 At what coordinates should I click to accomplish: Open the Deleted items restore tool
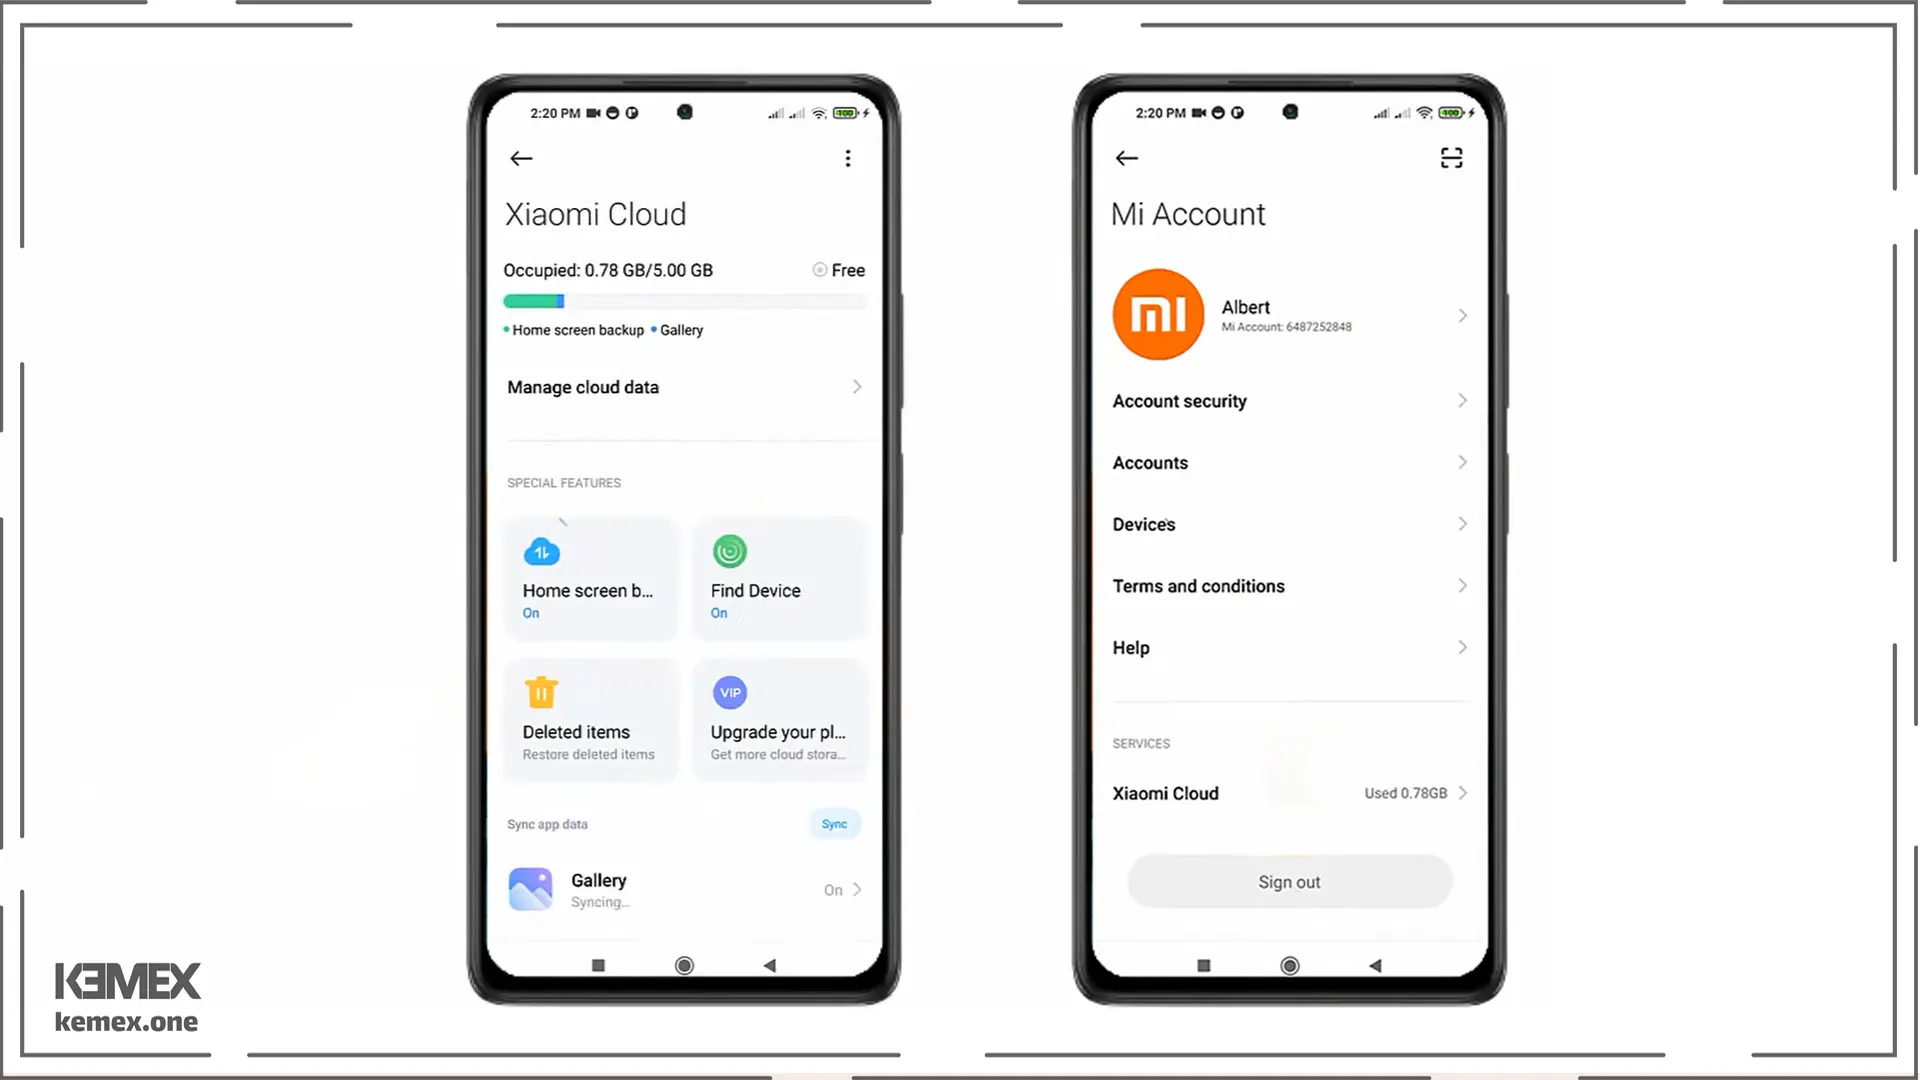[x=591, y=719]
